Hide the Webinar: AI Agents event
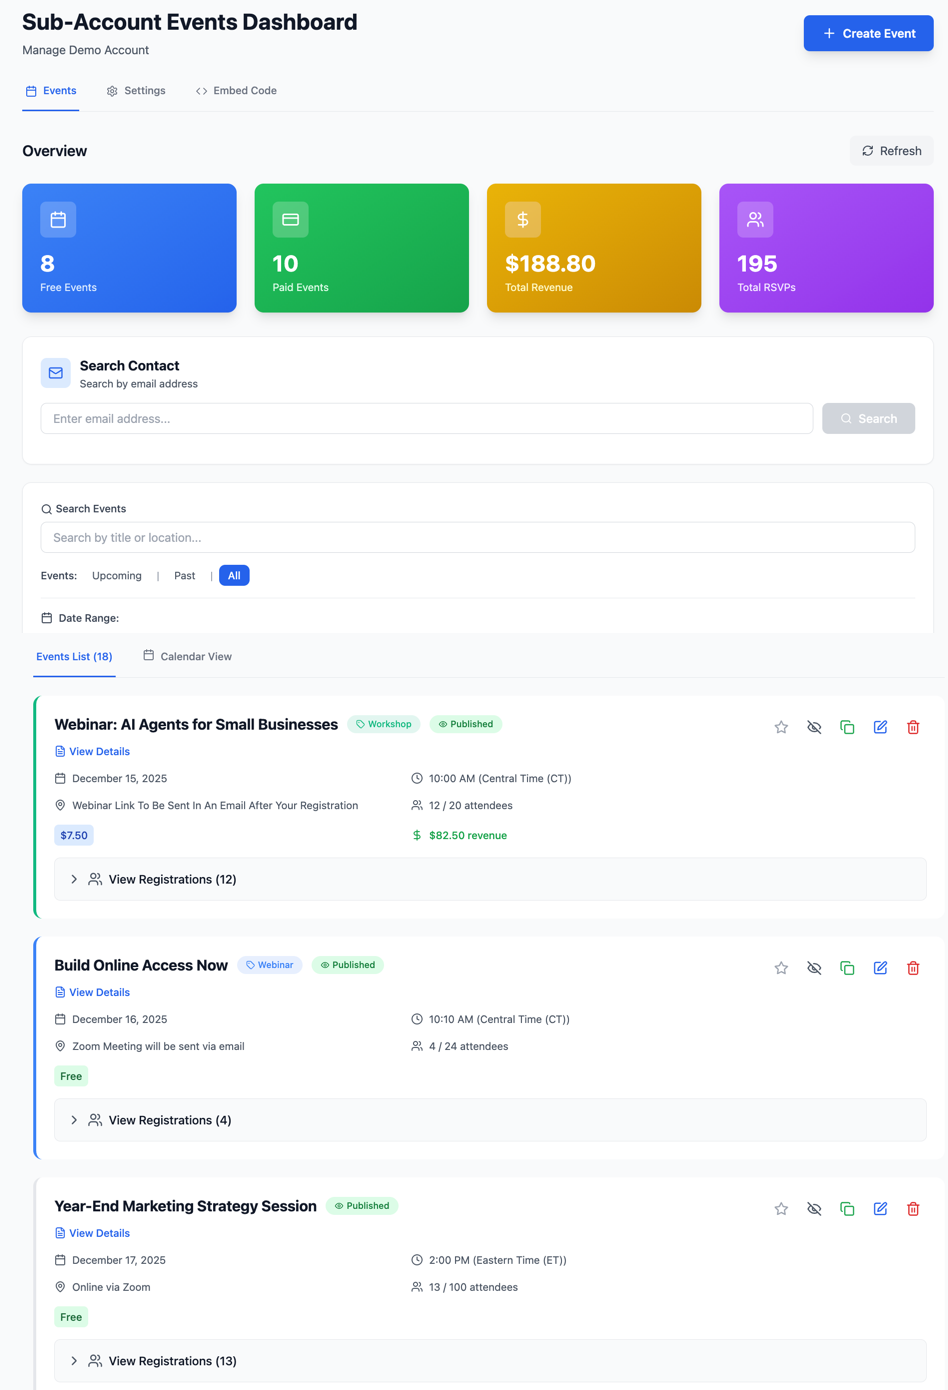 click(x=814, y=727)
